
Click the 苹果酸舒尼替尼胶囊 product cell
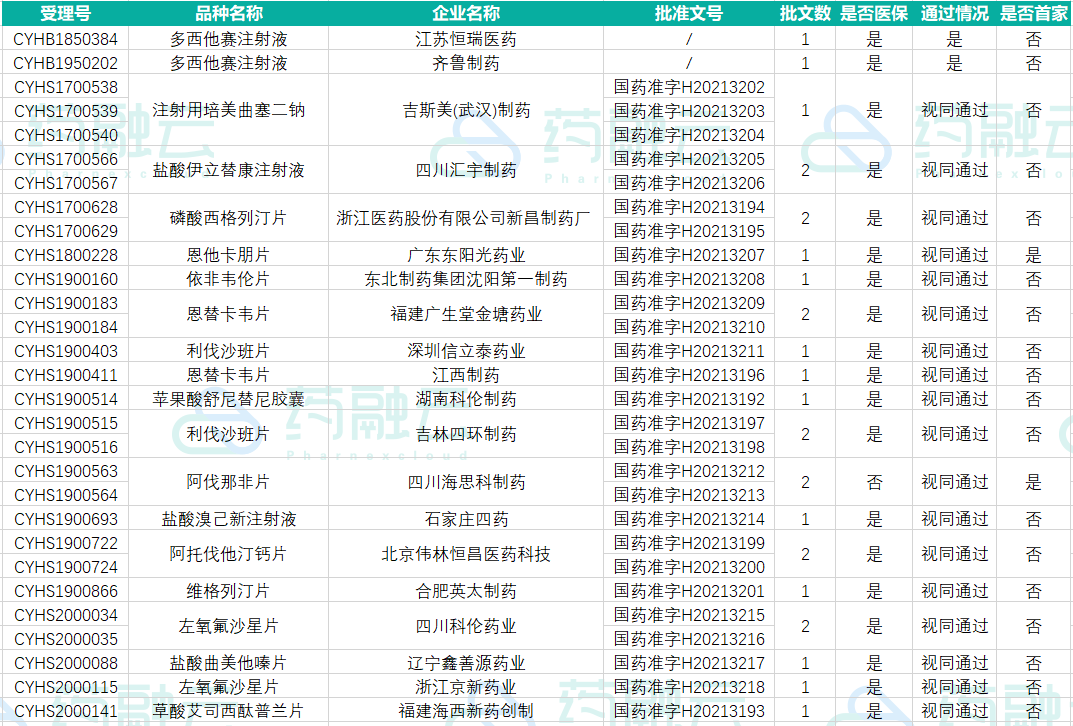(x=228, y=399)
